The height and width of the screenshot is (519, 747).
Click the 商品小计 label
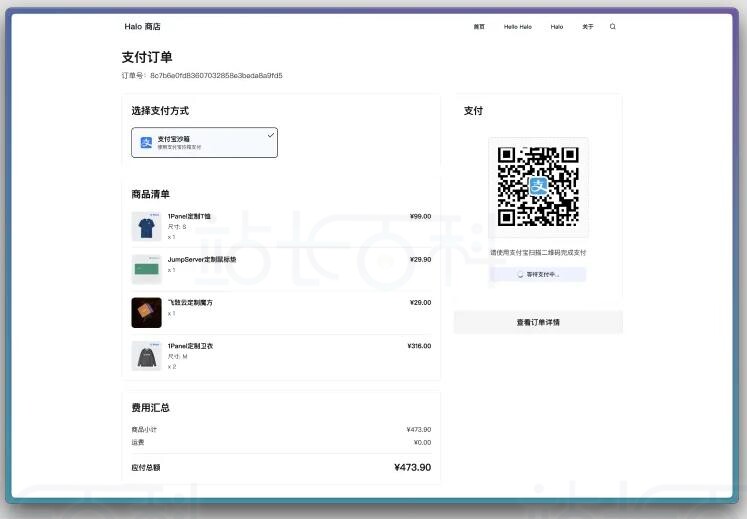click(144, 429)
